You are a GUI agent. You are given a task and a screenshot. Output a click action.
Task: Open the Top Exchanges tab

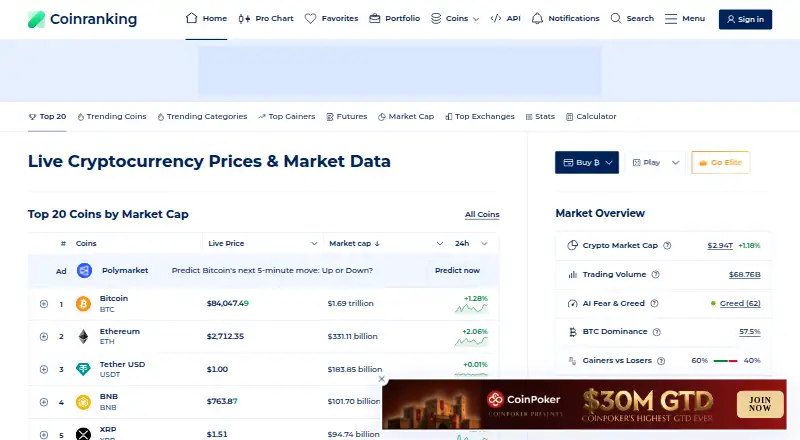(480, 116)
